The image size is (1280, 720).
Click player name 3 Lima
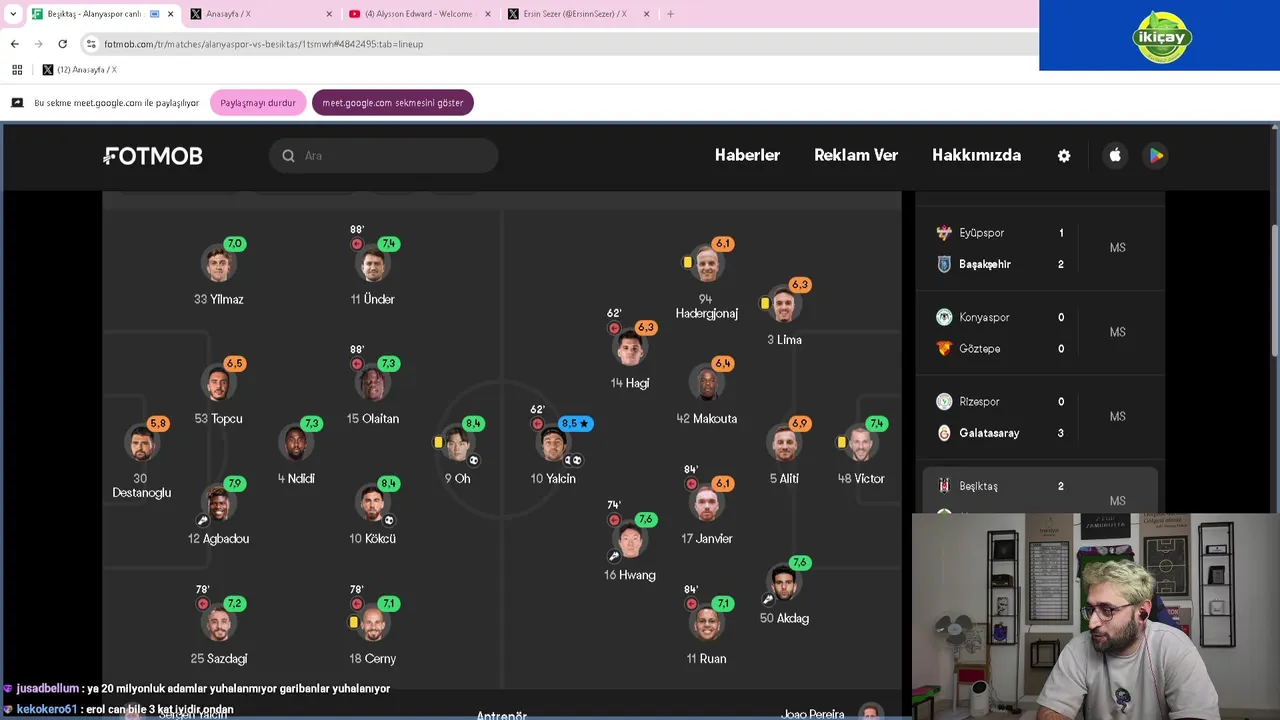click(784, 340)
